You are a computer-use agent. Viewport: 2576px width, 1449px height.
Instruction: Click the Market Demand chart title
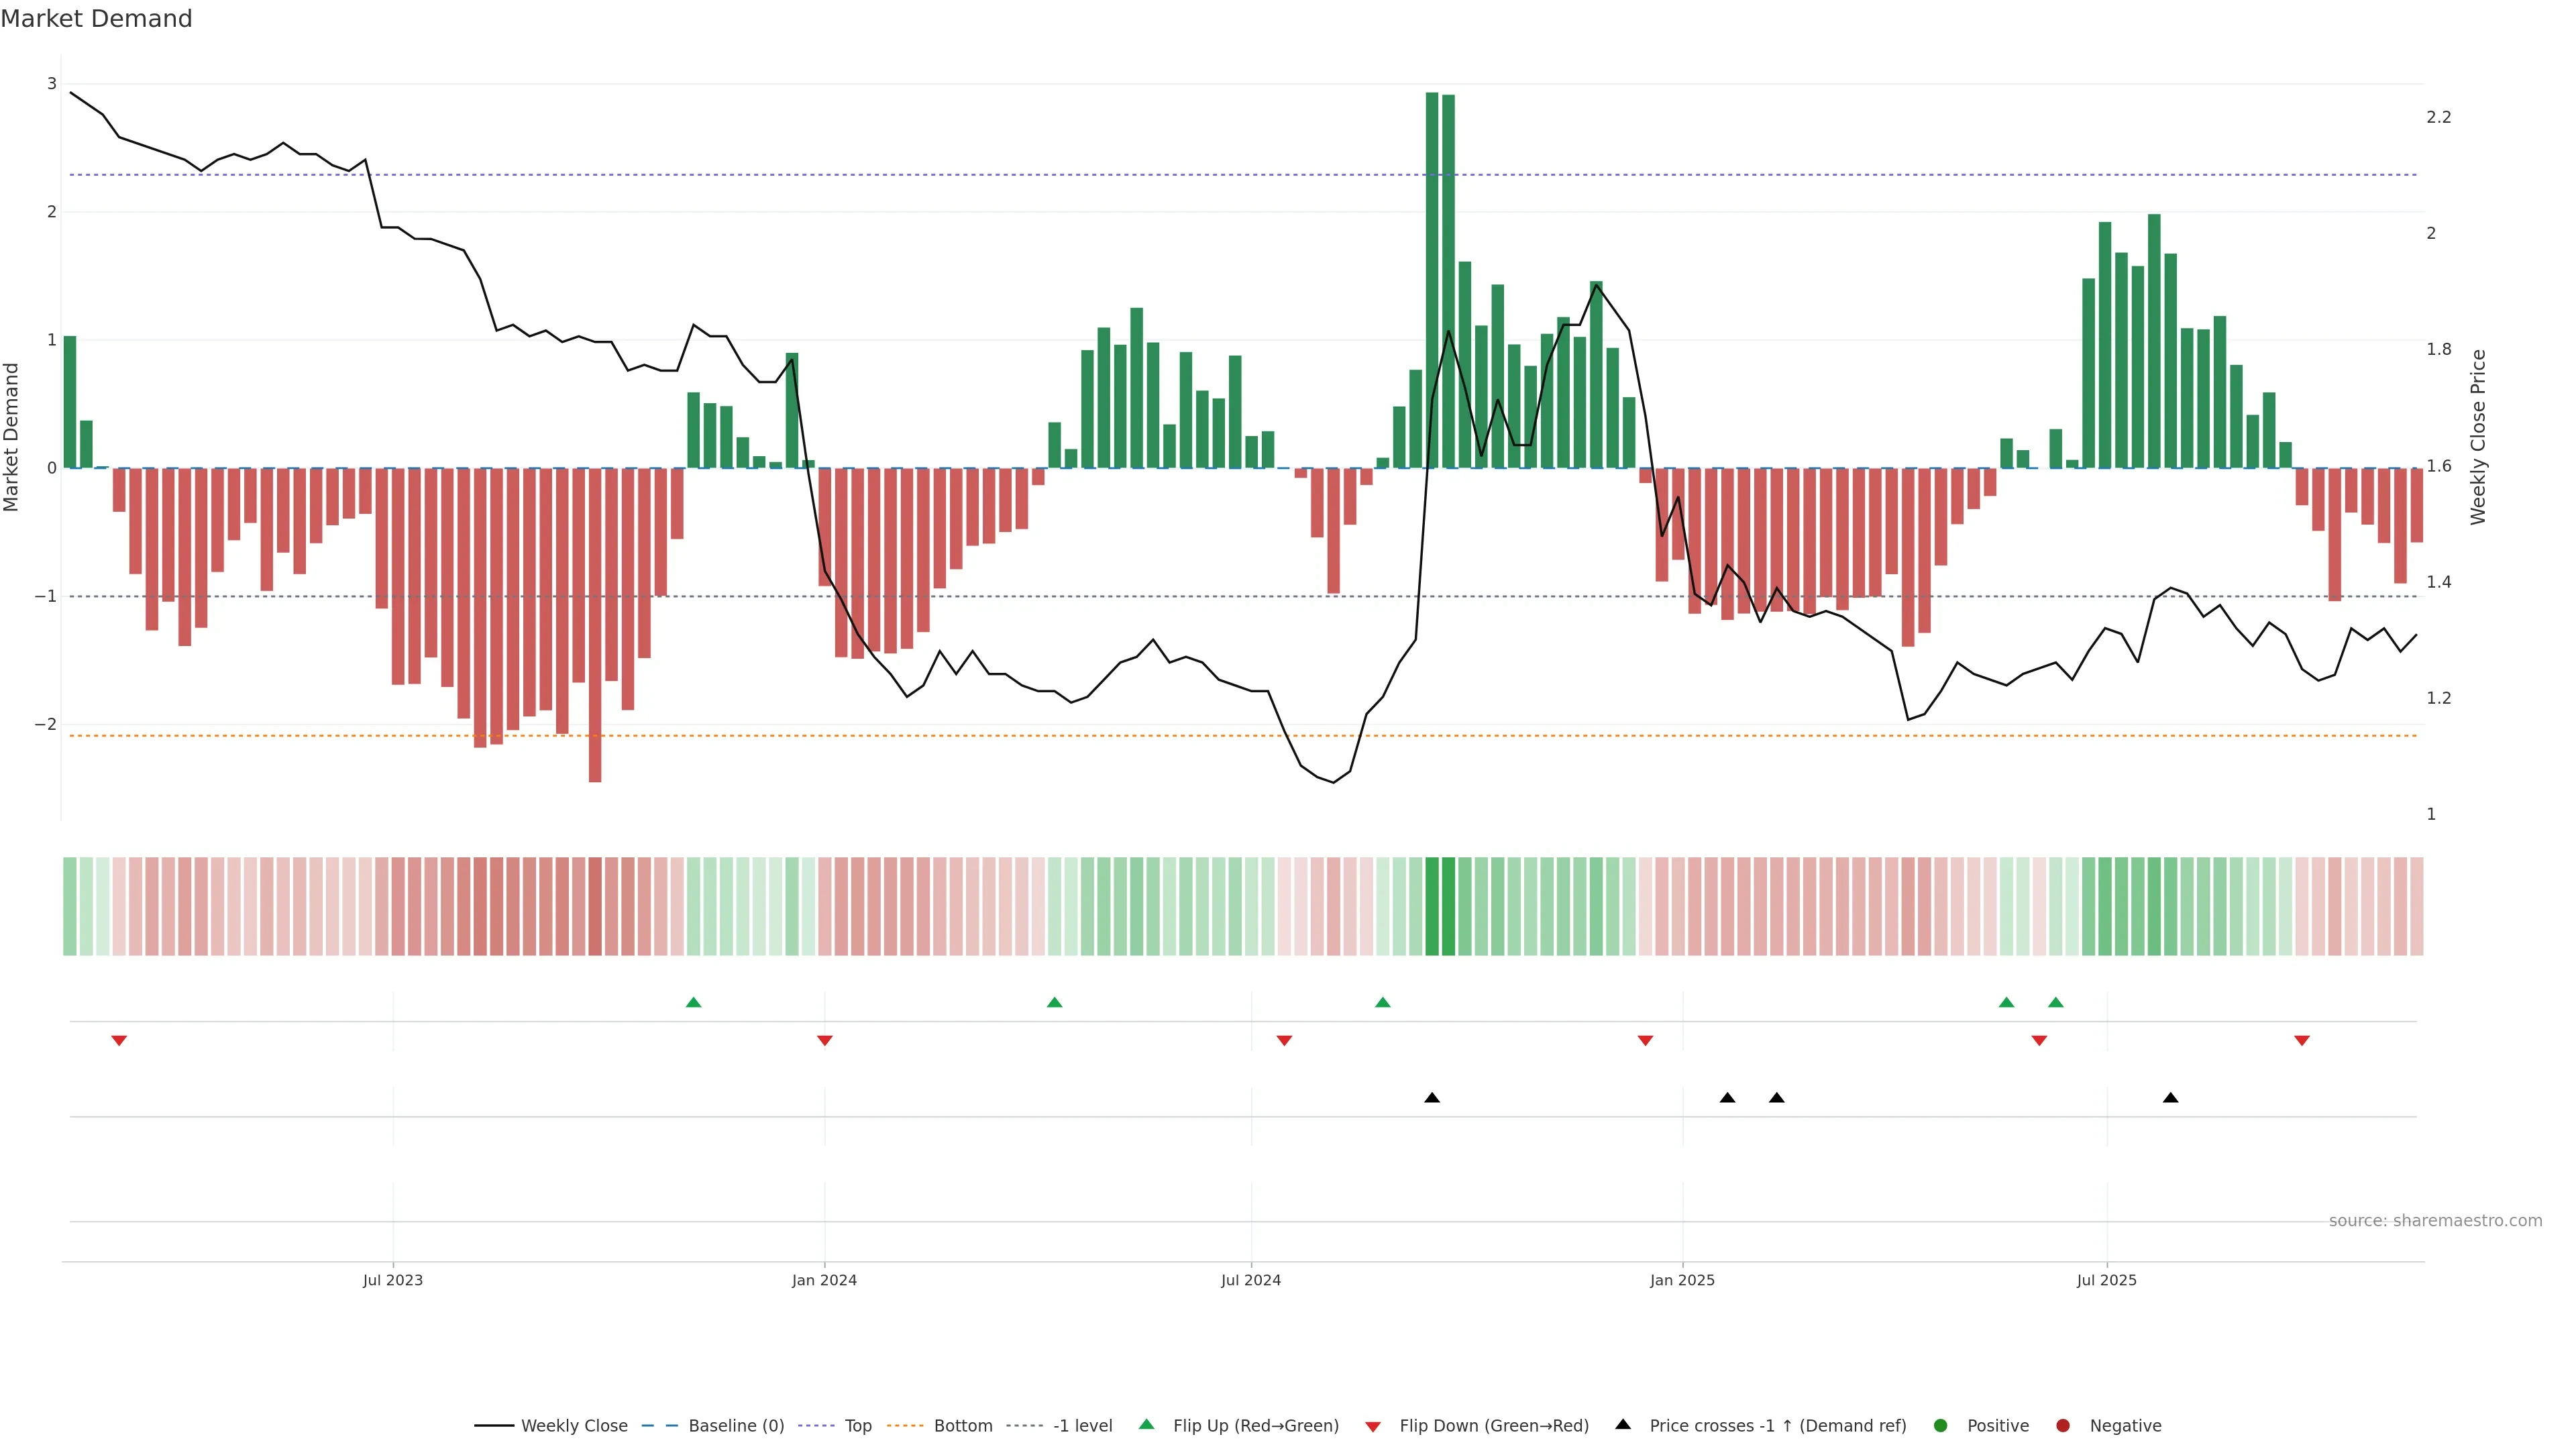pyautogui.click(x=96, y=19)
